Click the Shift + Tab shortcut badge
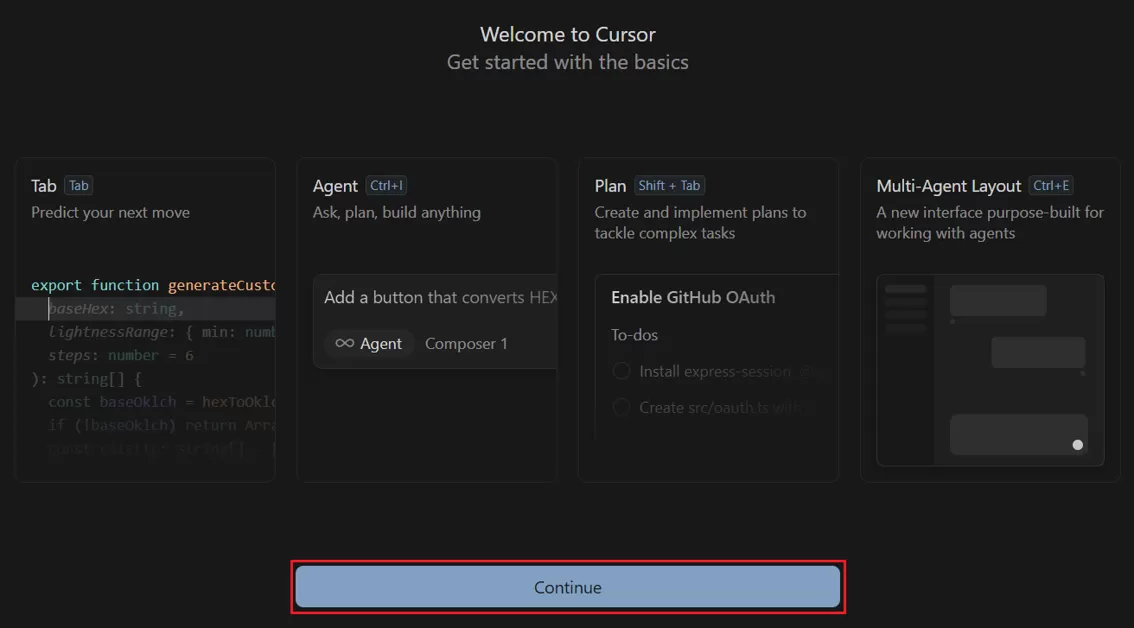 point(669,185)
